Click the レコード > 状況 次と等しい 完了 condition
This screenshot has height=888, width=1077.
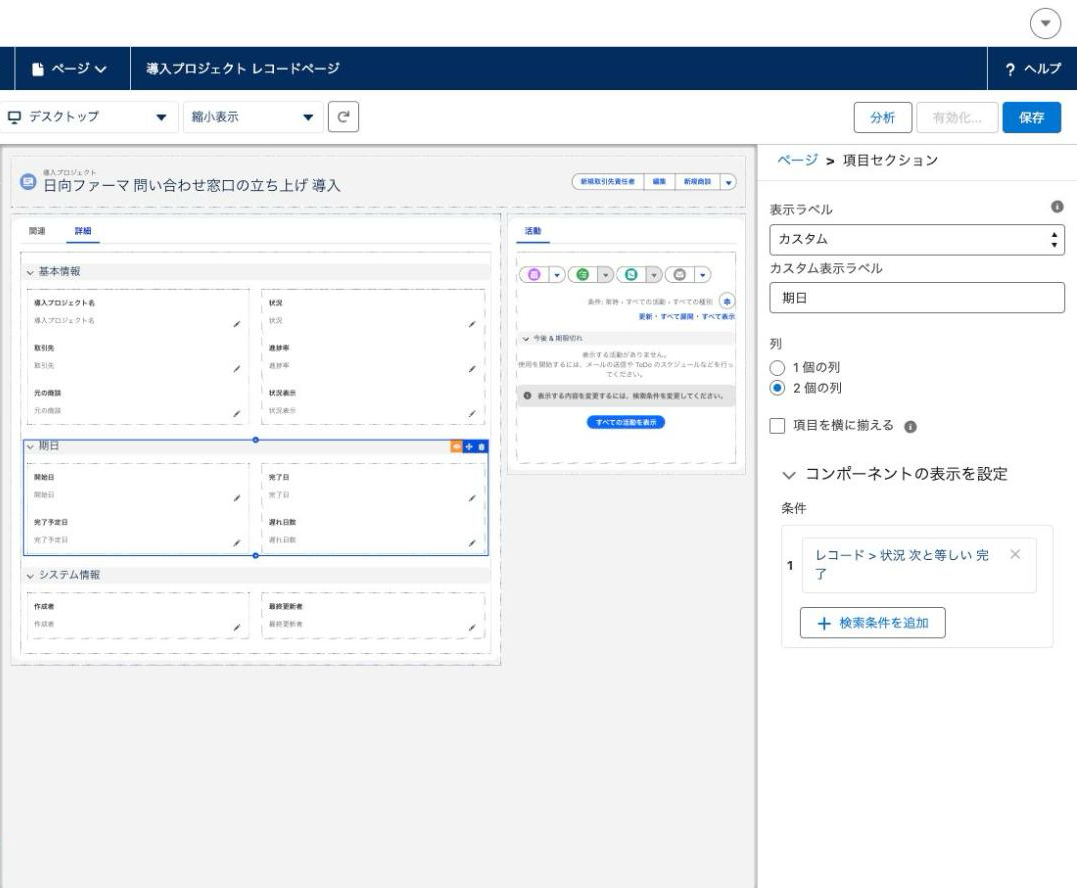coord(902,564)
